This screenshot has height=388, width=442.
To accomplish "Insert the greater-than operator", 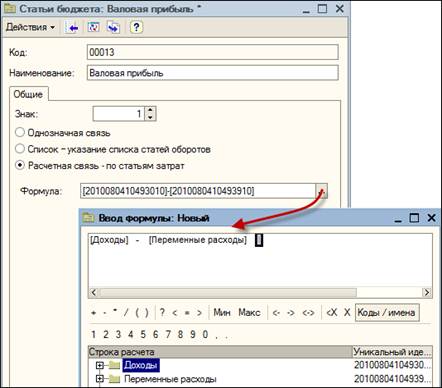I will [x=199, y=313].
